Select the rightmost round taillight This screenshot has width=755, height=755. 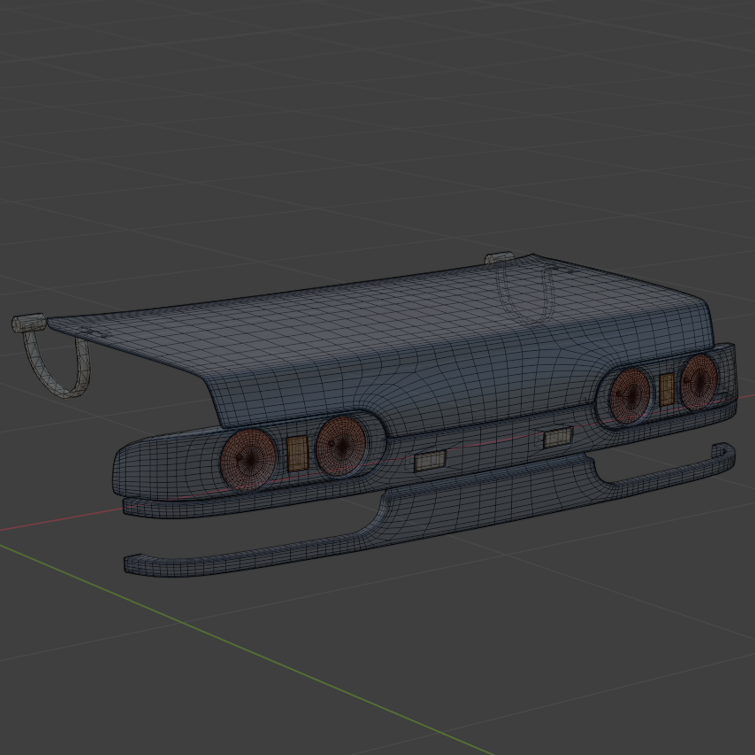[x=700, y=382]
